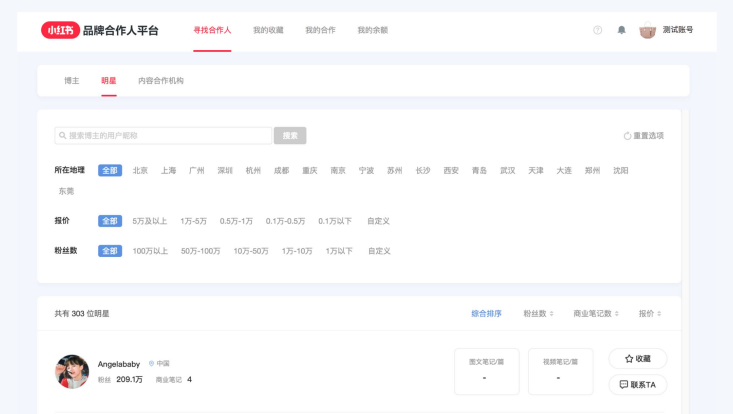Switch to the 博主 tab
Screen dimensions: 733x414
(x=72, y=81)
